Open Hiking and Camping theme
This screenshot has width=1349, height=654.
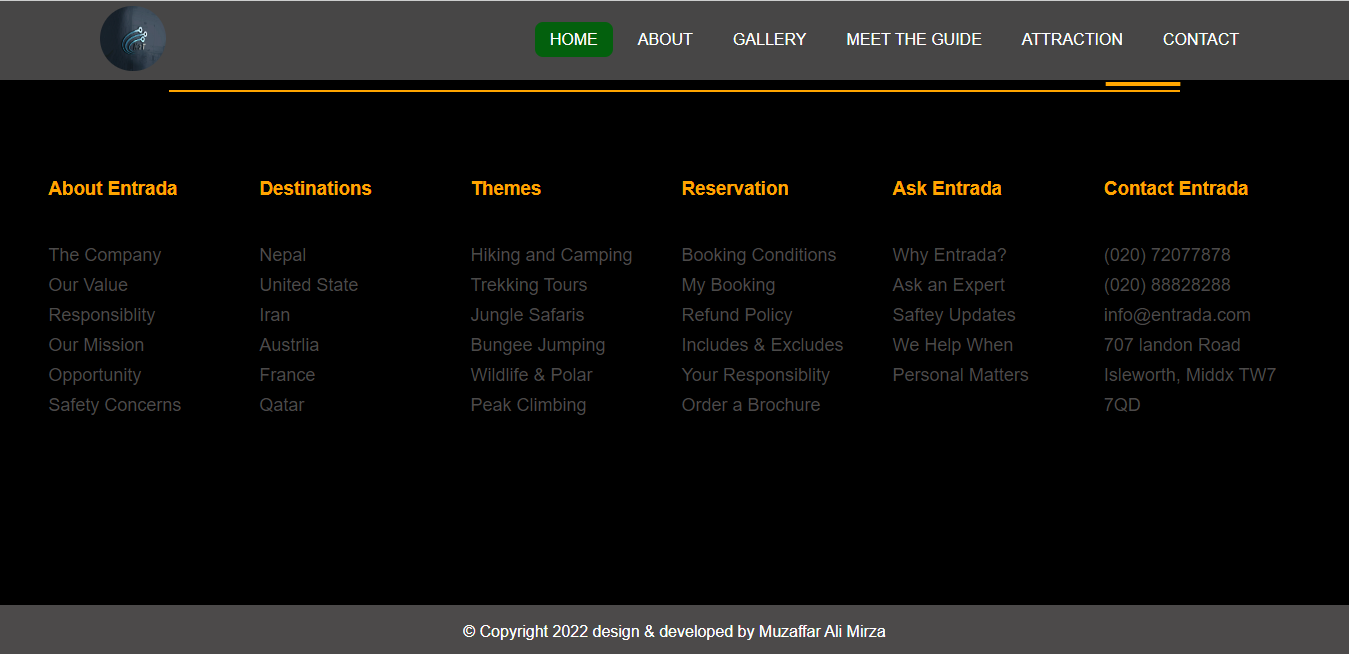coord(551,255)
